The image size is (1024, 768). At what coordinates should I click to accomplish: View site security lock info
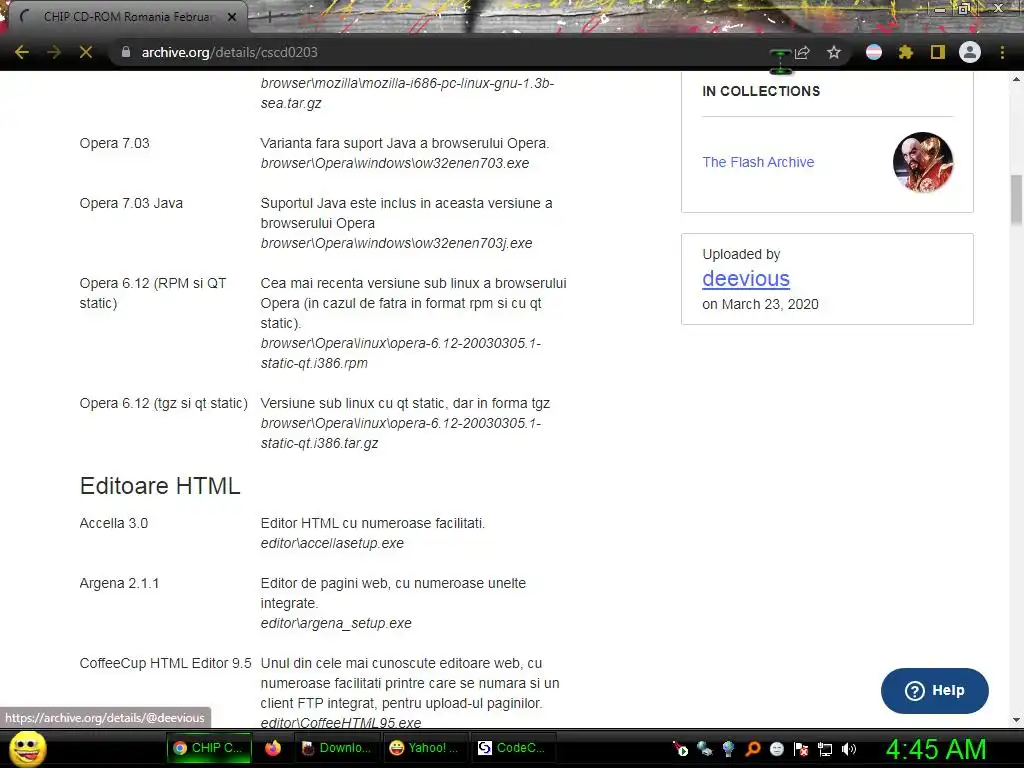[126, 52]
